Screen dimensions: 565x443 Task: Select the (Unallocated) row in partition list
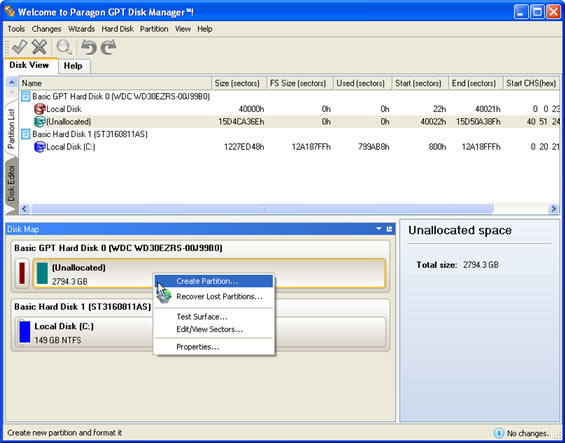[x=290, y=121]
